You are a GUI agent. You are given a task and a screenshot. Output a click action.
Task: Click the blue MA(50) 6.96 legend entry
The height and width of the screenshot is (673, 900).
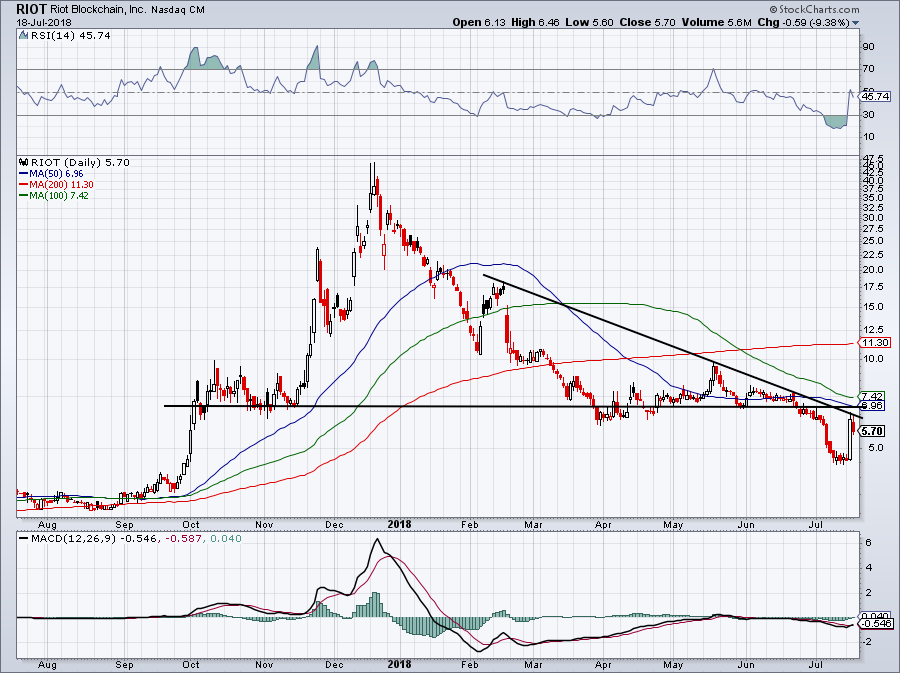(x=51, y=173)
